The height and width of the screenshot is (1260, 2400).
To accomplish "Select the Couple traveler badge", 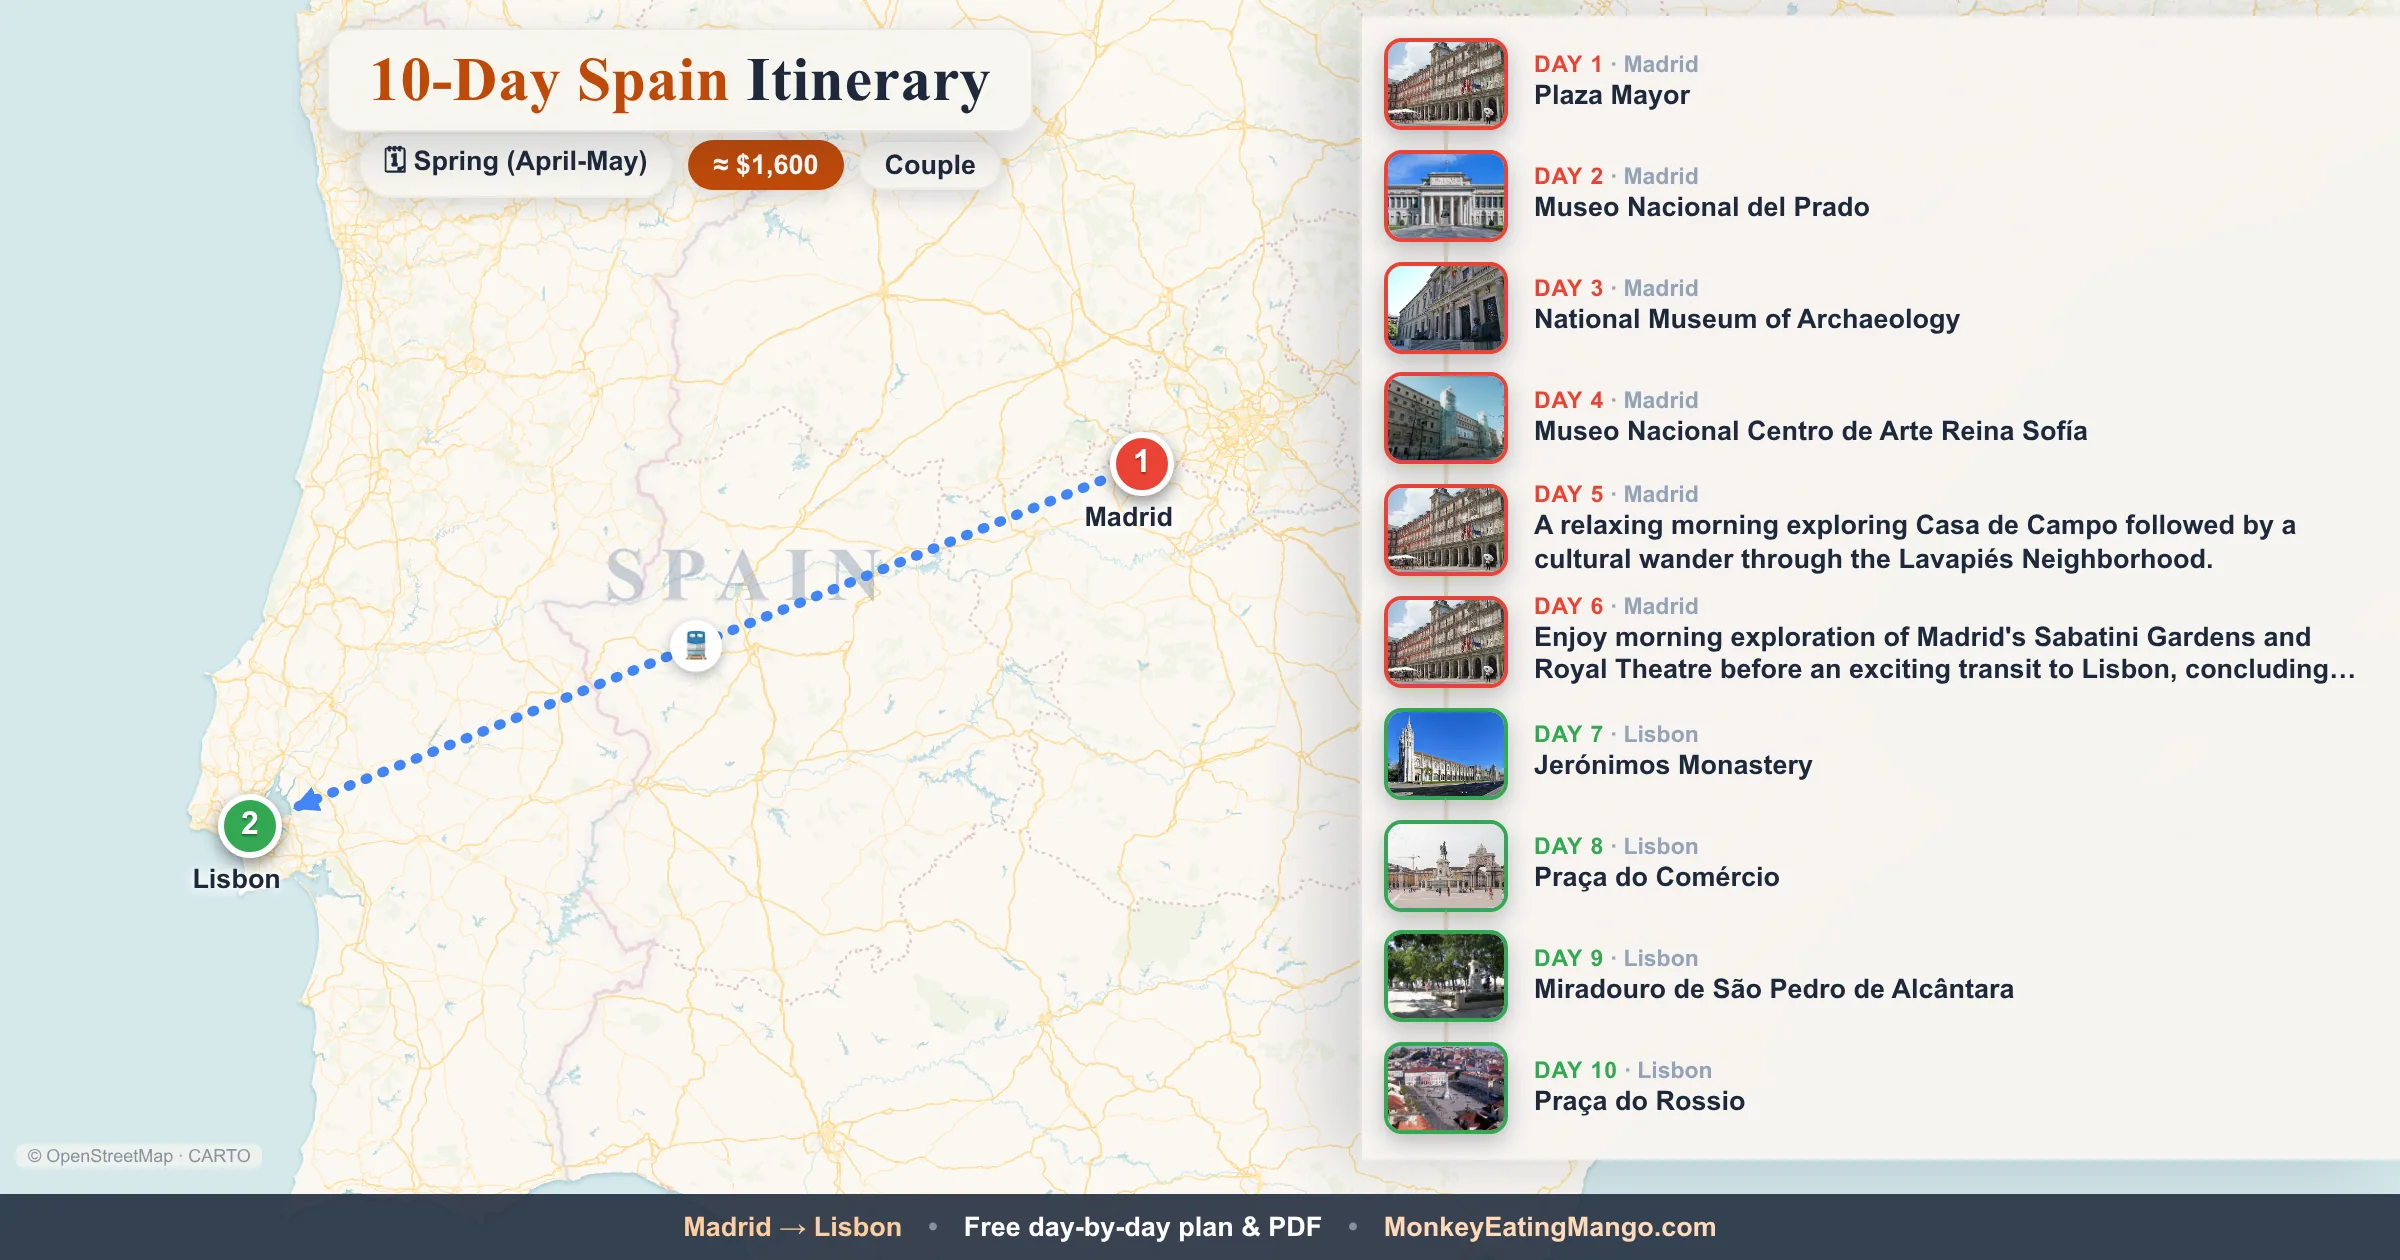I will (x=930, y=165).
